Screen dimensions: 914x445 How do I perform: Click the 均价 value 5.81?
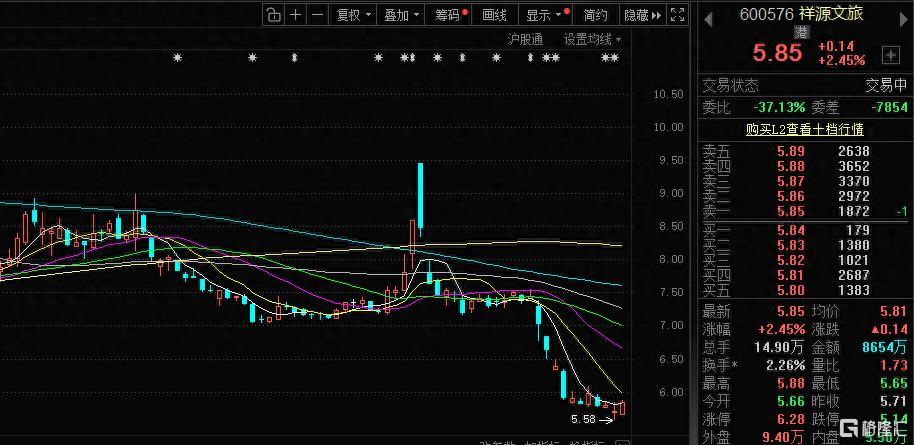click(894, 311)
